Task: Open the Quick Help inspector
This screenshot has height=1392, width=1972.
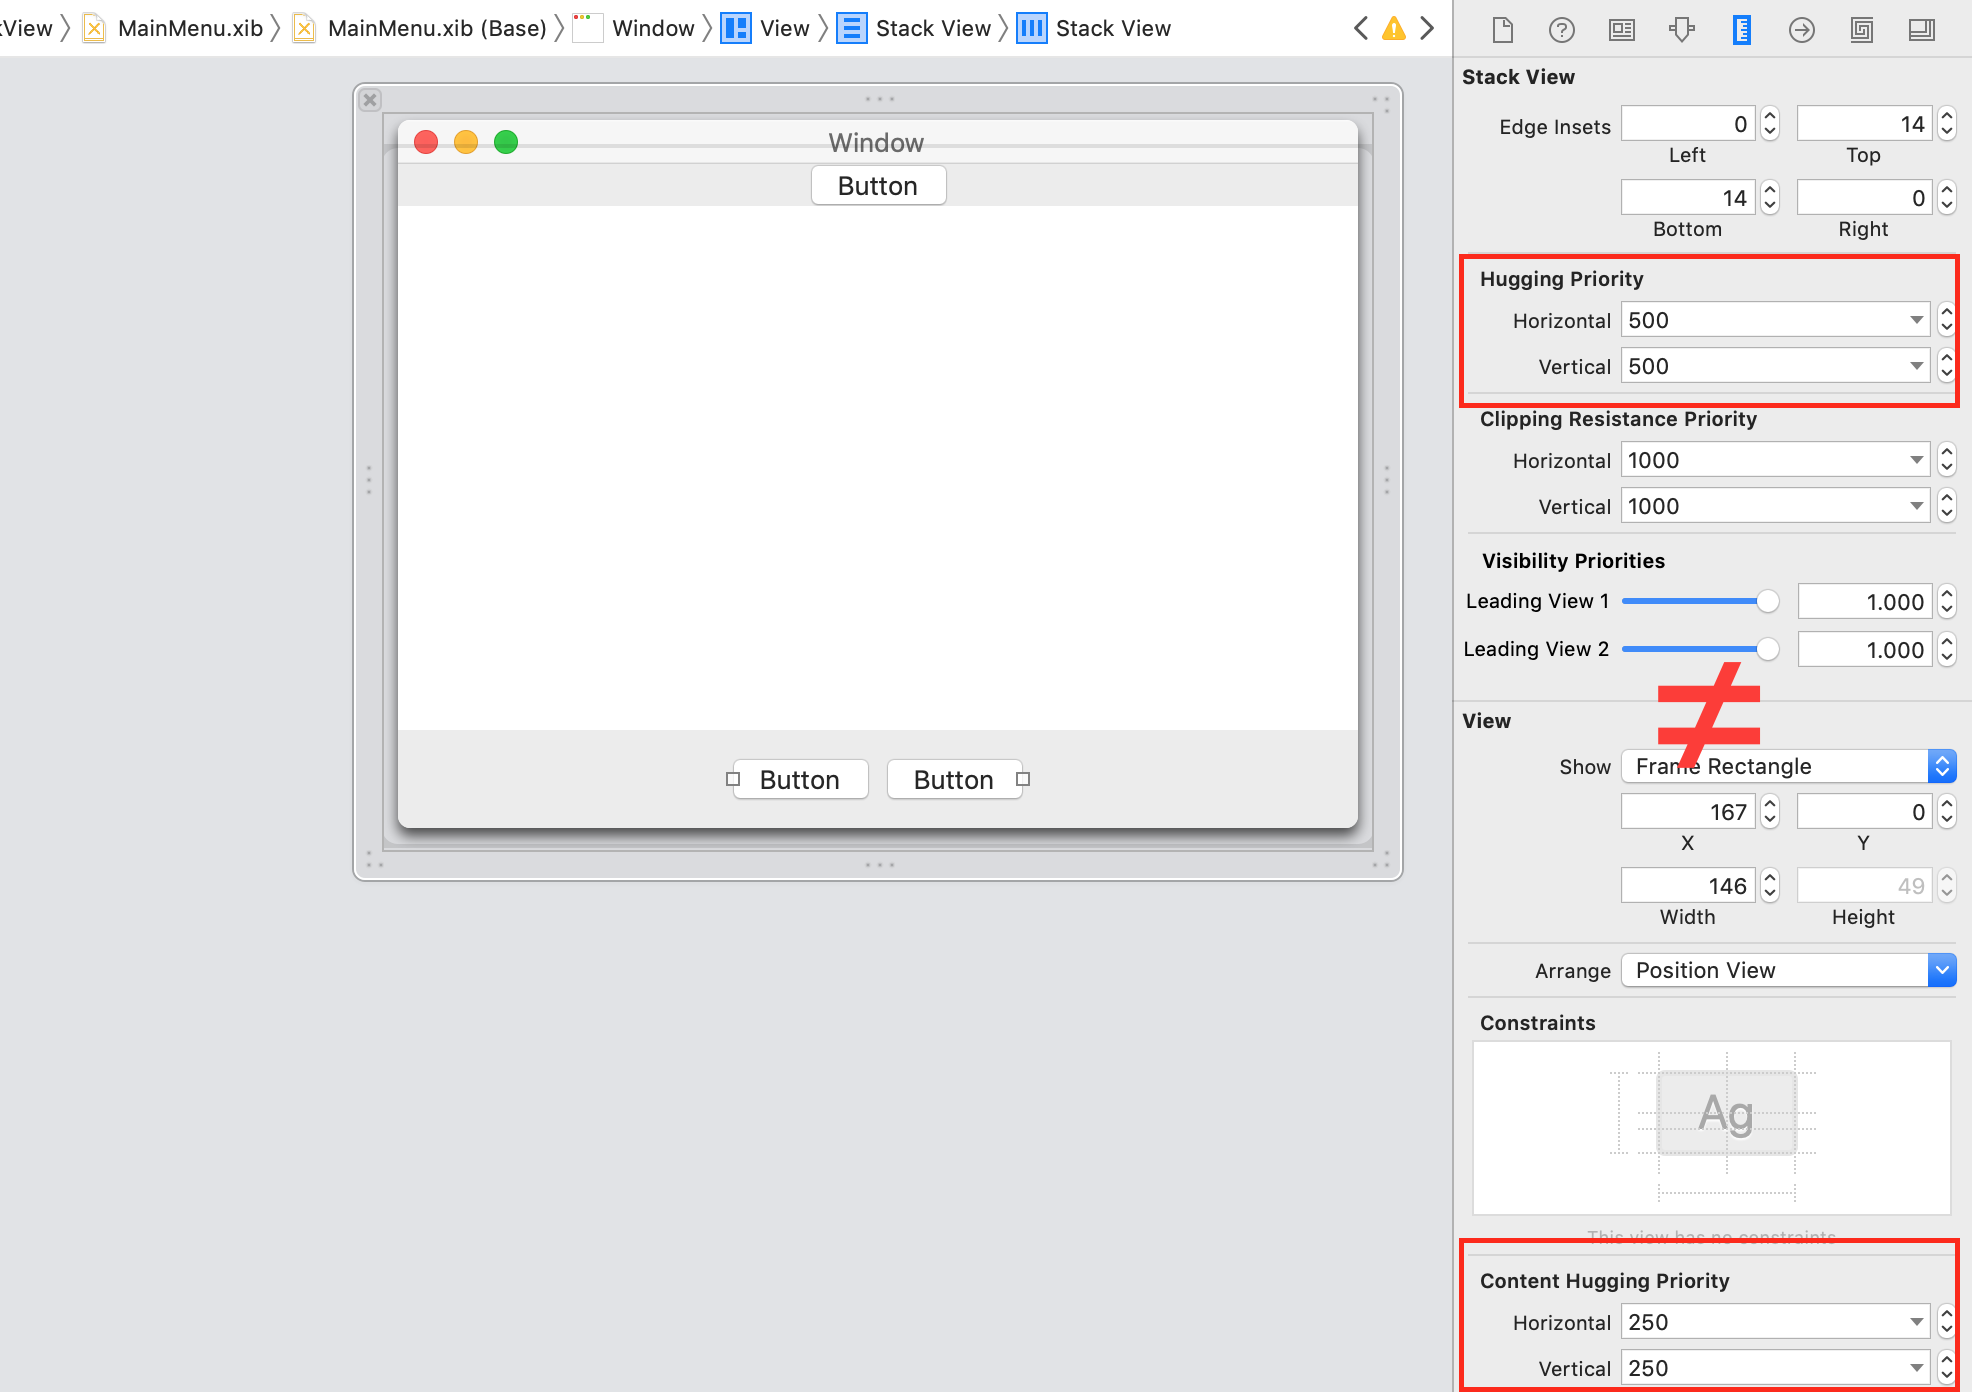Action: [1561, 30]
